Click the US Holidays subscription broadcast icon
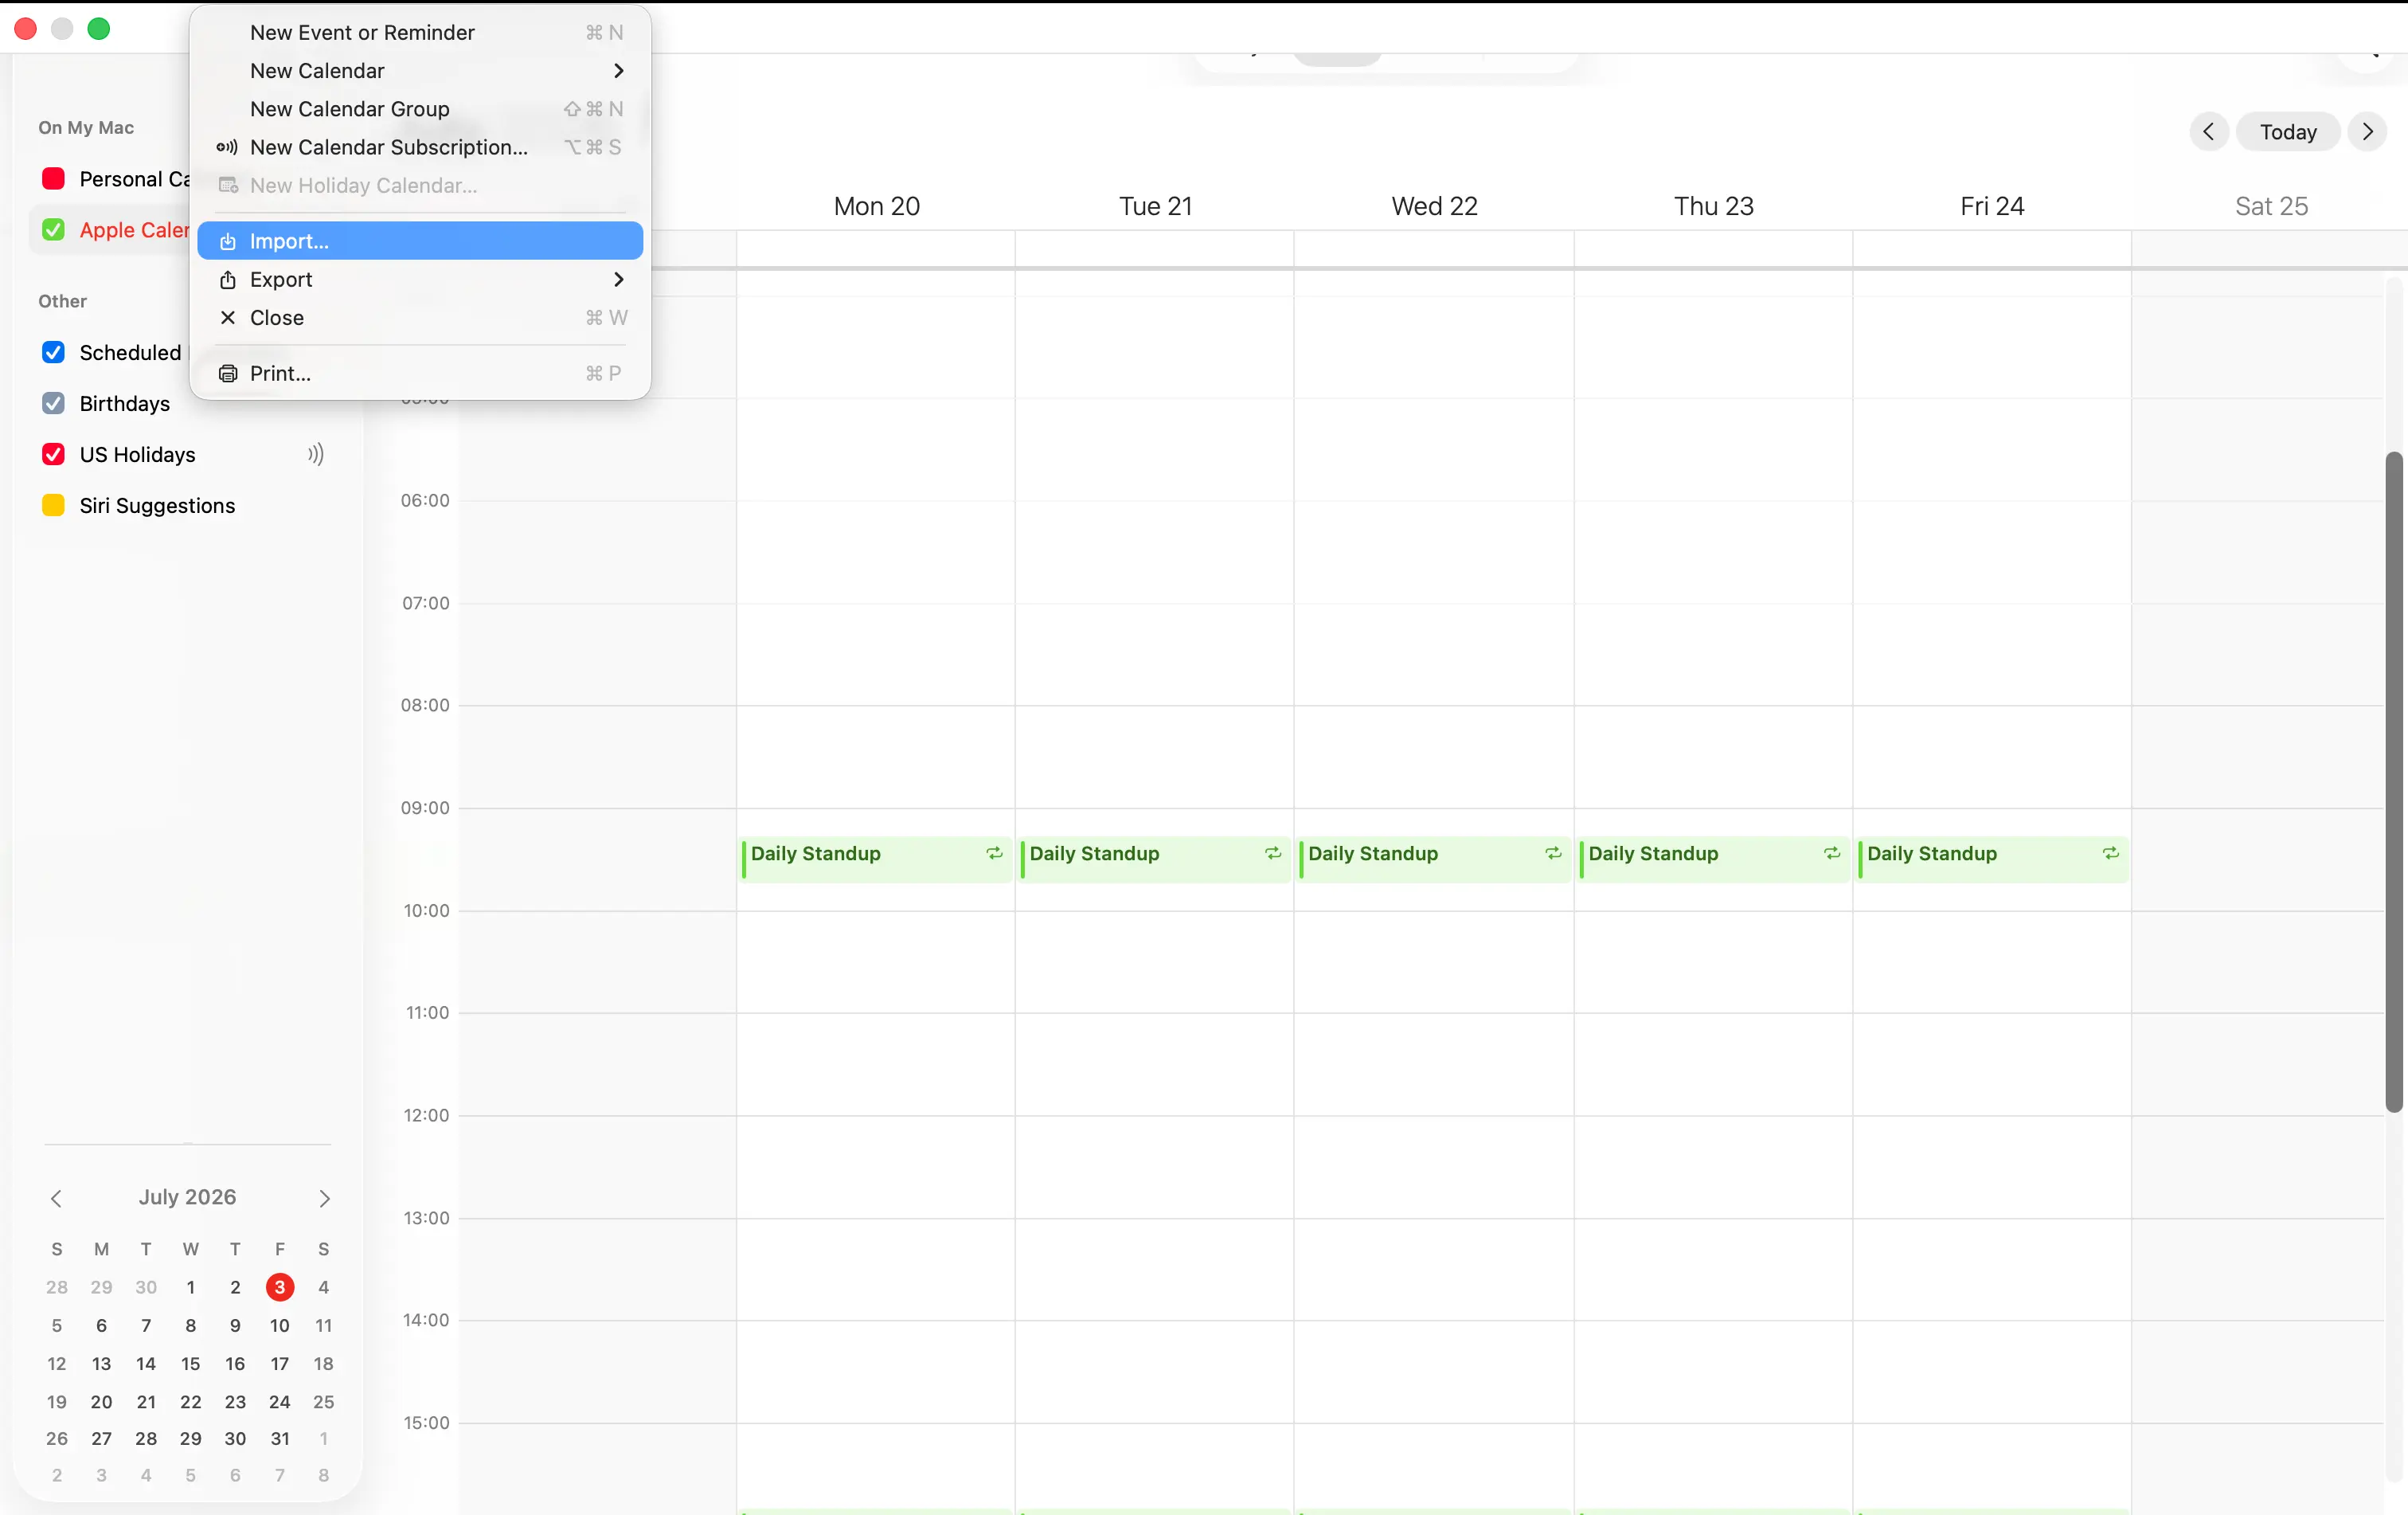 tap(316, 454)
